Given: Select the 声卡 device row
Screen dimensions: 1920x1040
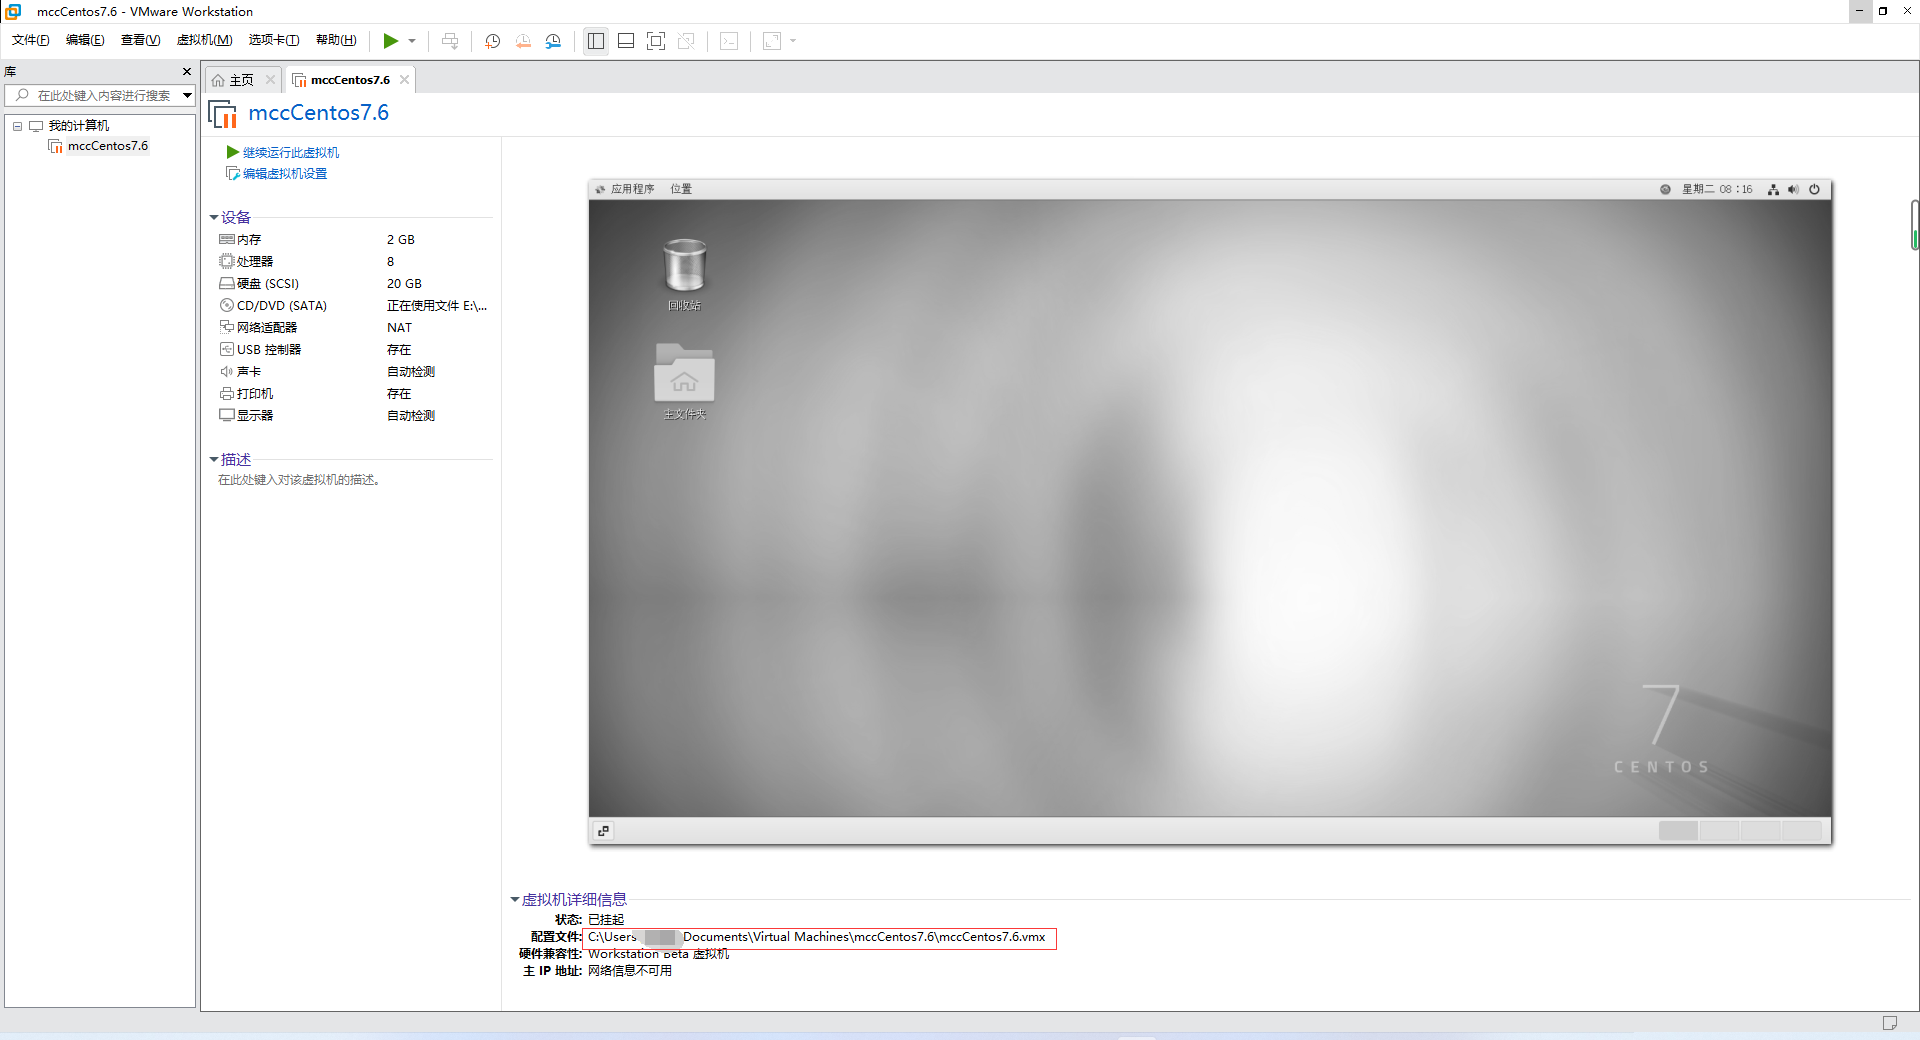Looking at the screenshot, I should click(354, 372).
